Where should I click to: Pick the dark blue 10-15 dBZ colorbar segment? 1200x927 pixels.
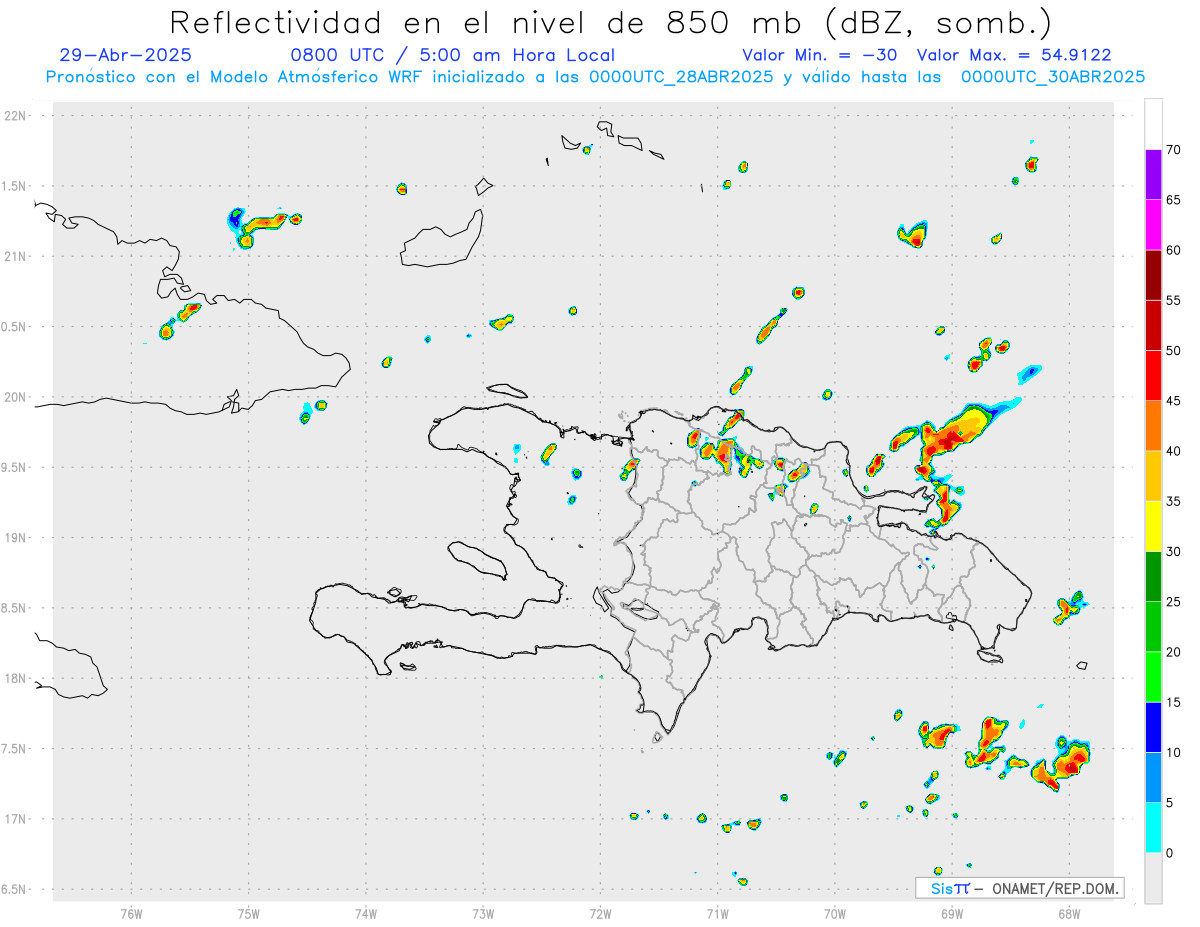[1153, 727]
